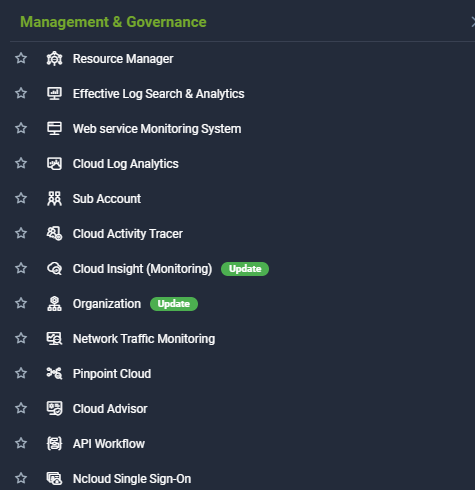Go to Organization service
This screenshot has height=490, width=475.
(107, 304)
